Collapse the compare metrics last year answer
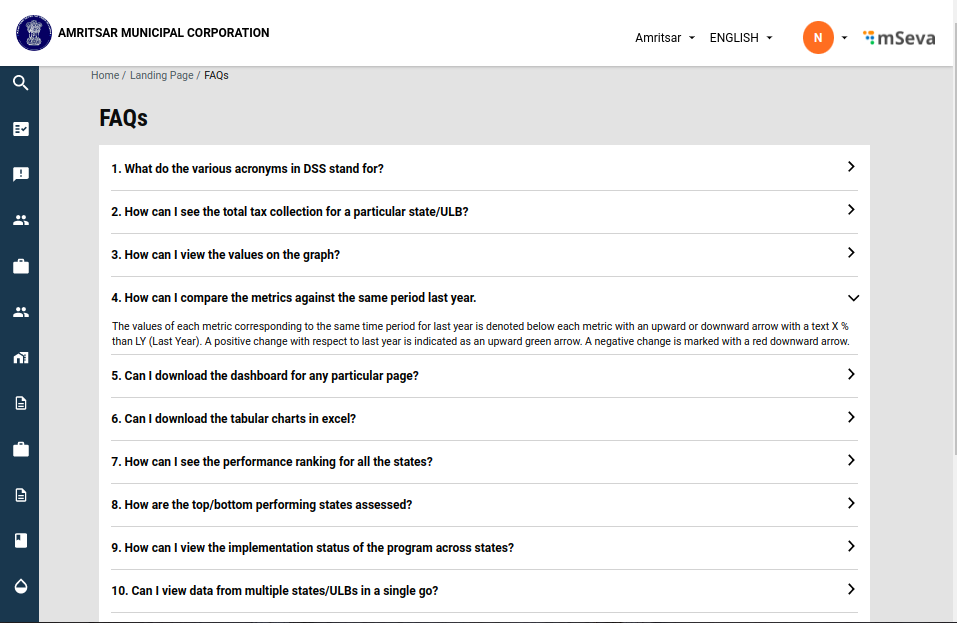957x623 pixels. coord(852,297)
